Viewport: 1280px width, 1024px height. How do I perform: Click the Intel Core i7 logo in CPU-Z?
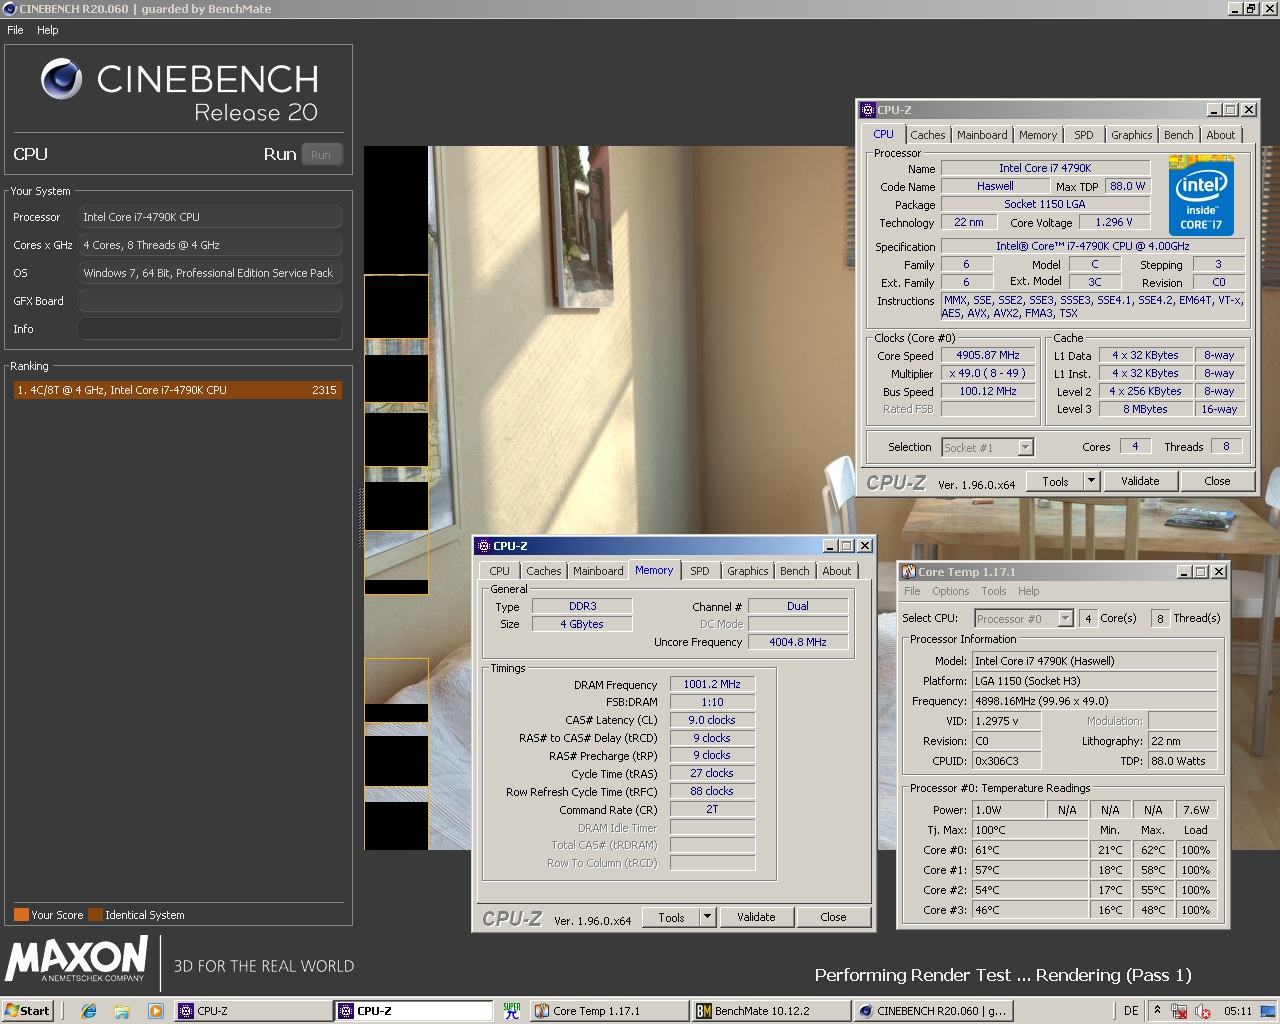coord(1201,194)
